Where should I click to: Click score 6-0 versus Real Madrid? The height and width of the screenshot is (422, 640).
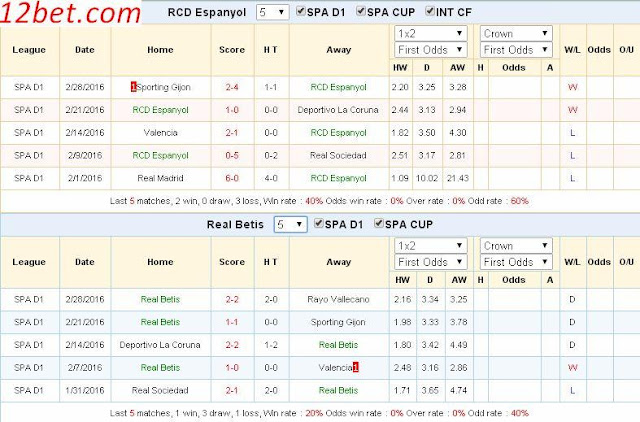click(232, 178)
